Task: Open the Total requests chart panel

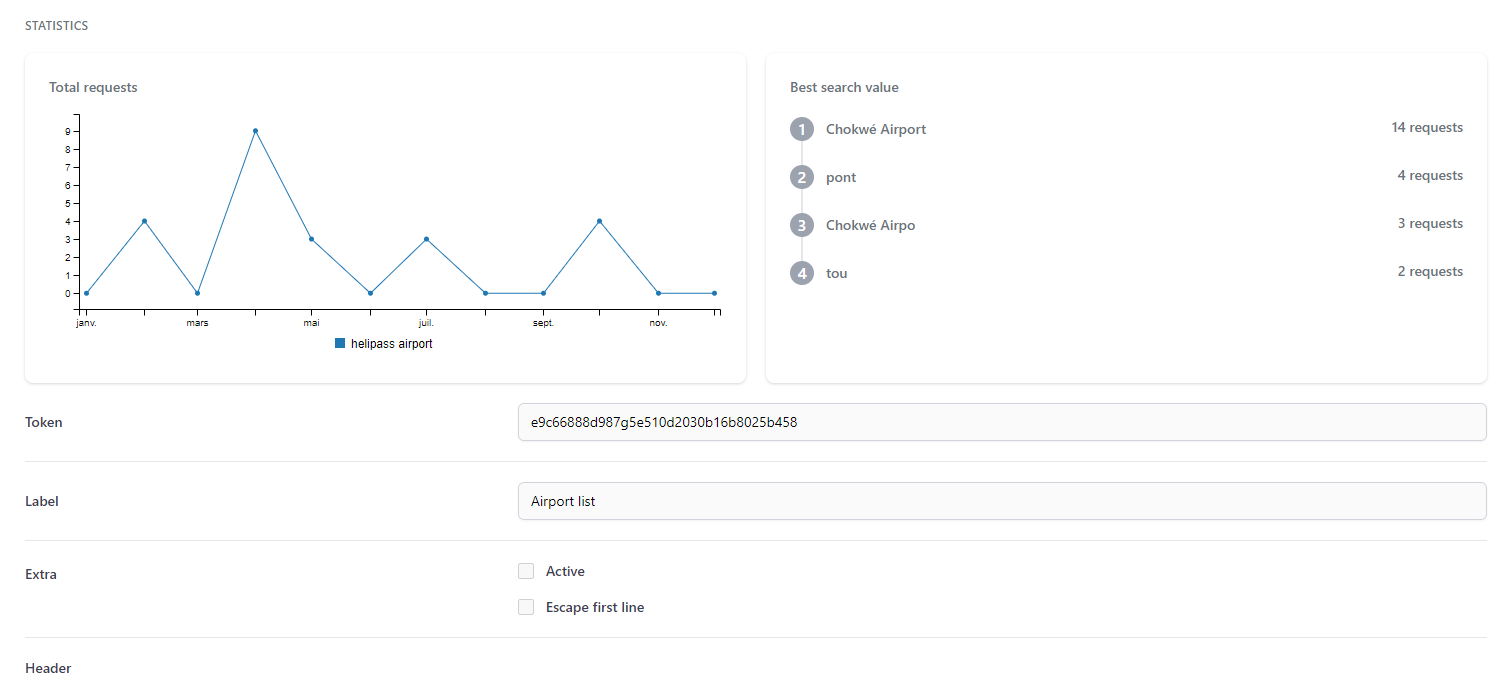Action: (93, 87)
